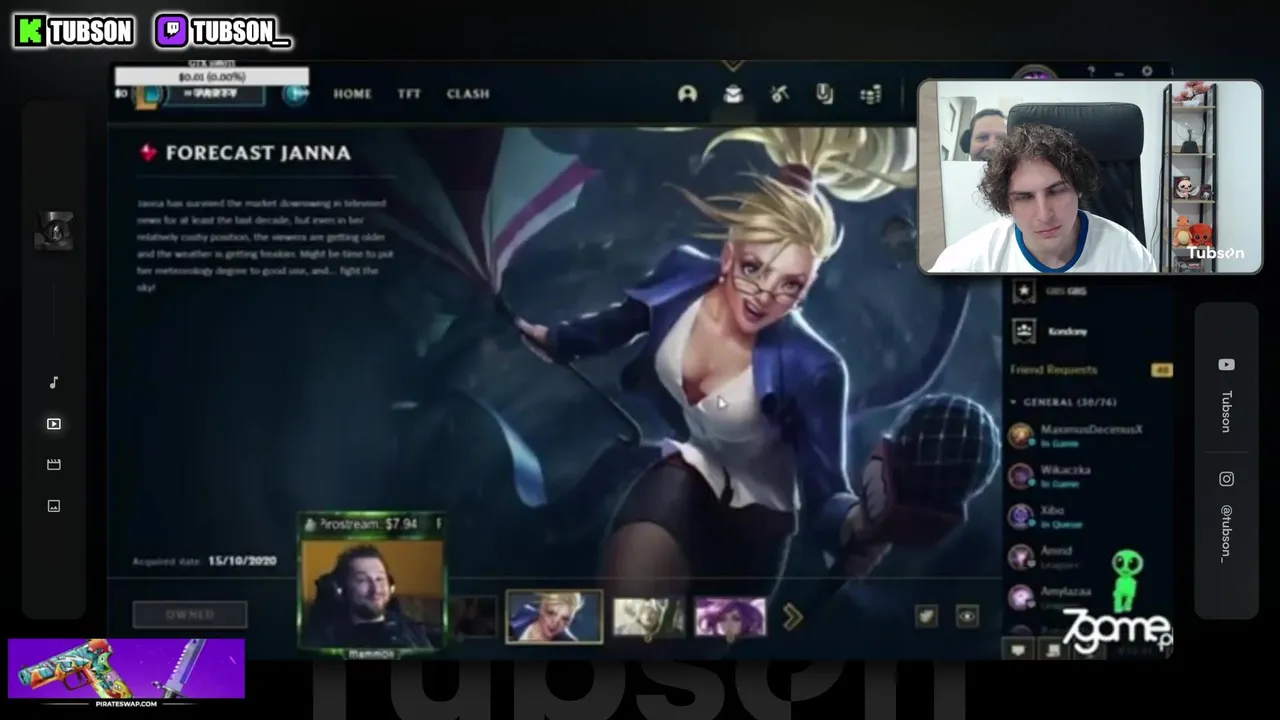Select the light skin thumbnail after Forecast Janna
Image resolution: width=1280 pixels, height=720 pixels.
[648, 617]
